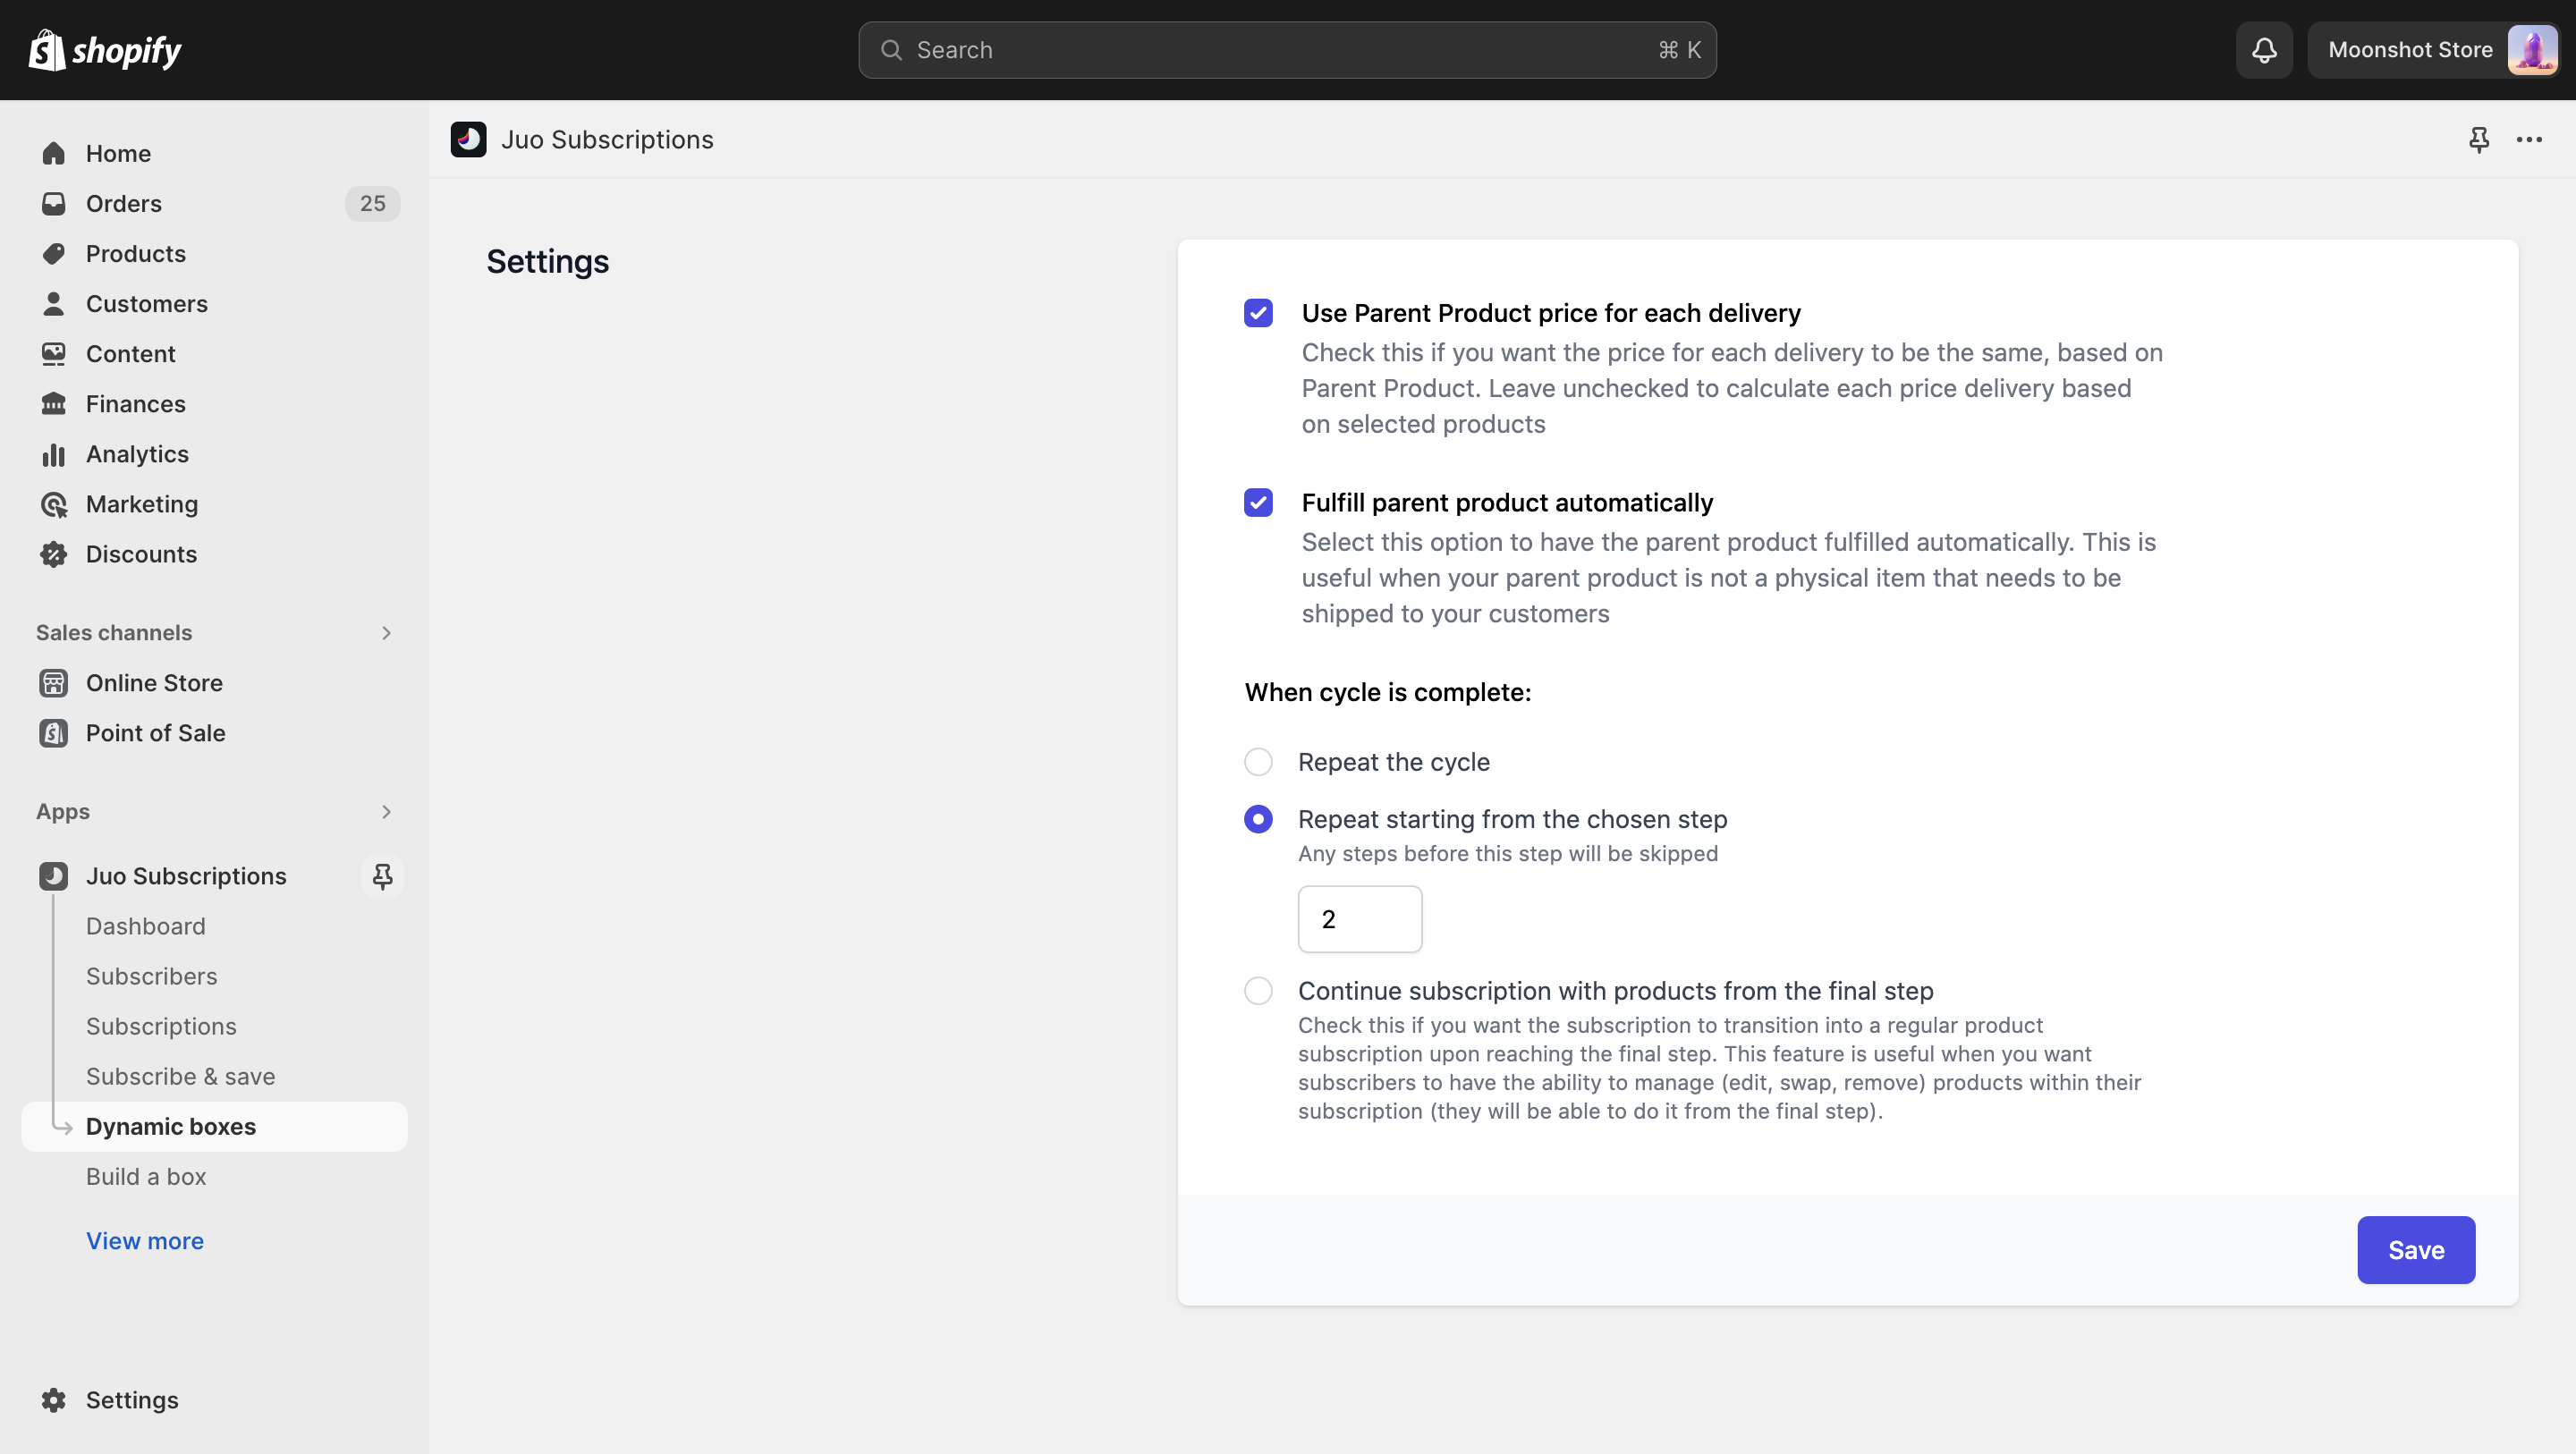Click the Point of Sale label
The height and width of the screenshot is (1454, 2576).
coord(156,733)
